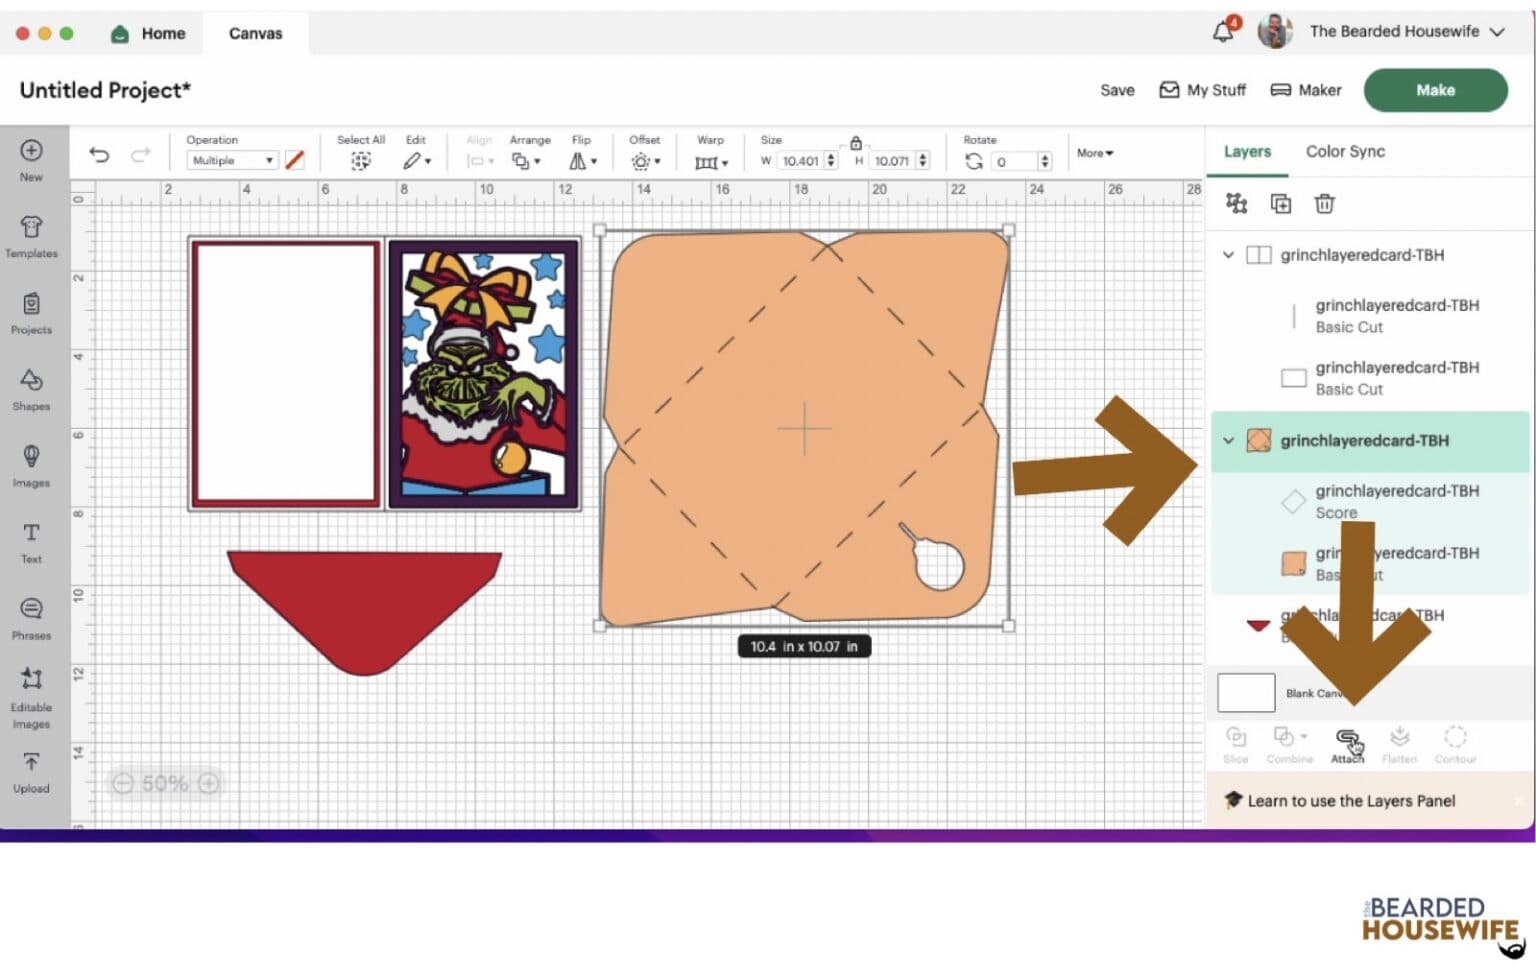
Task: Expand the More toolbar menu
Action: click(1094, 153)
